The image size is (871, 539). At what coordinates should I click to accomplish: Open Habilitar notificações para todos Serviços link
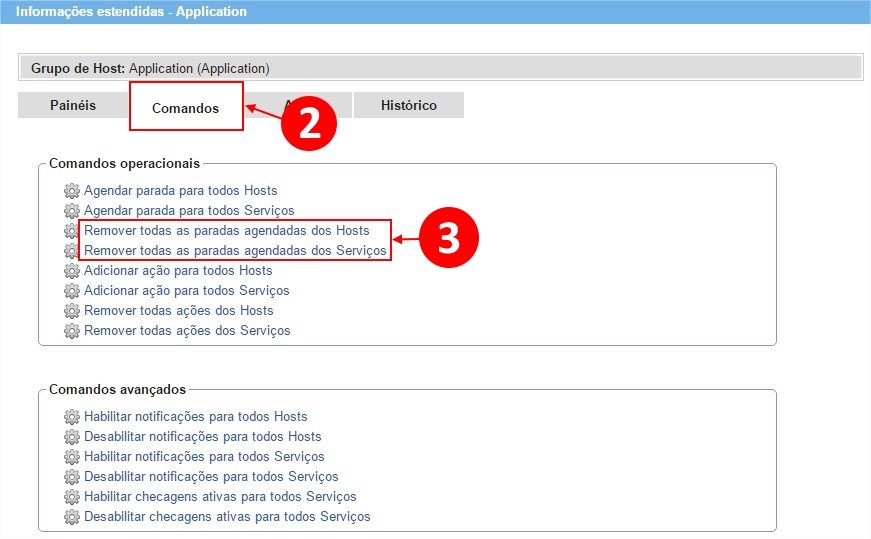click(204, 457)
